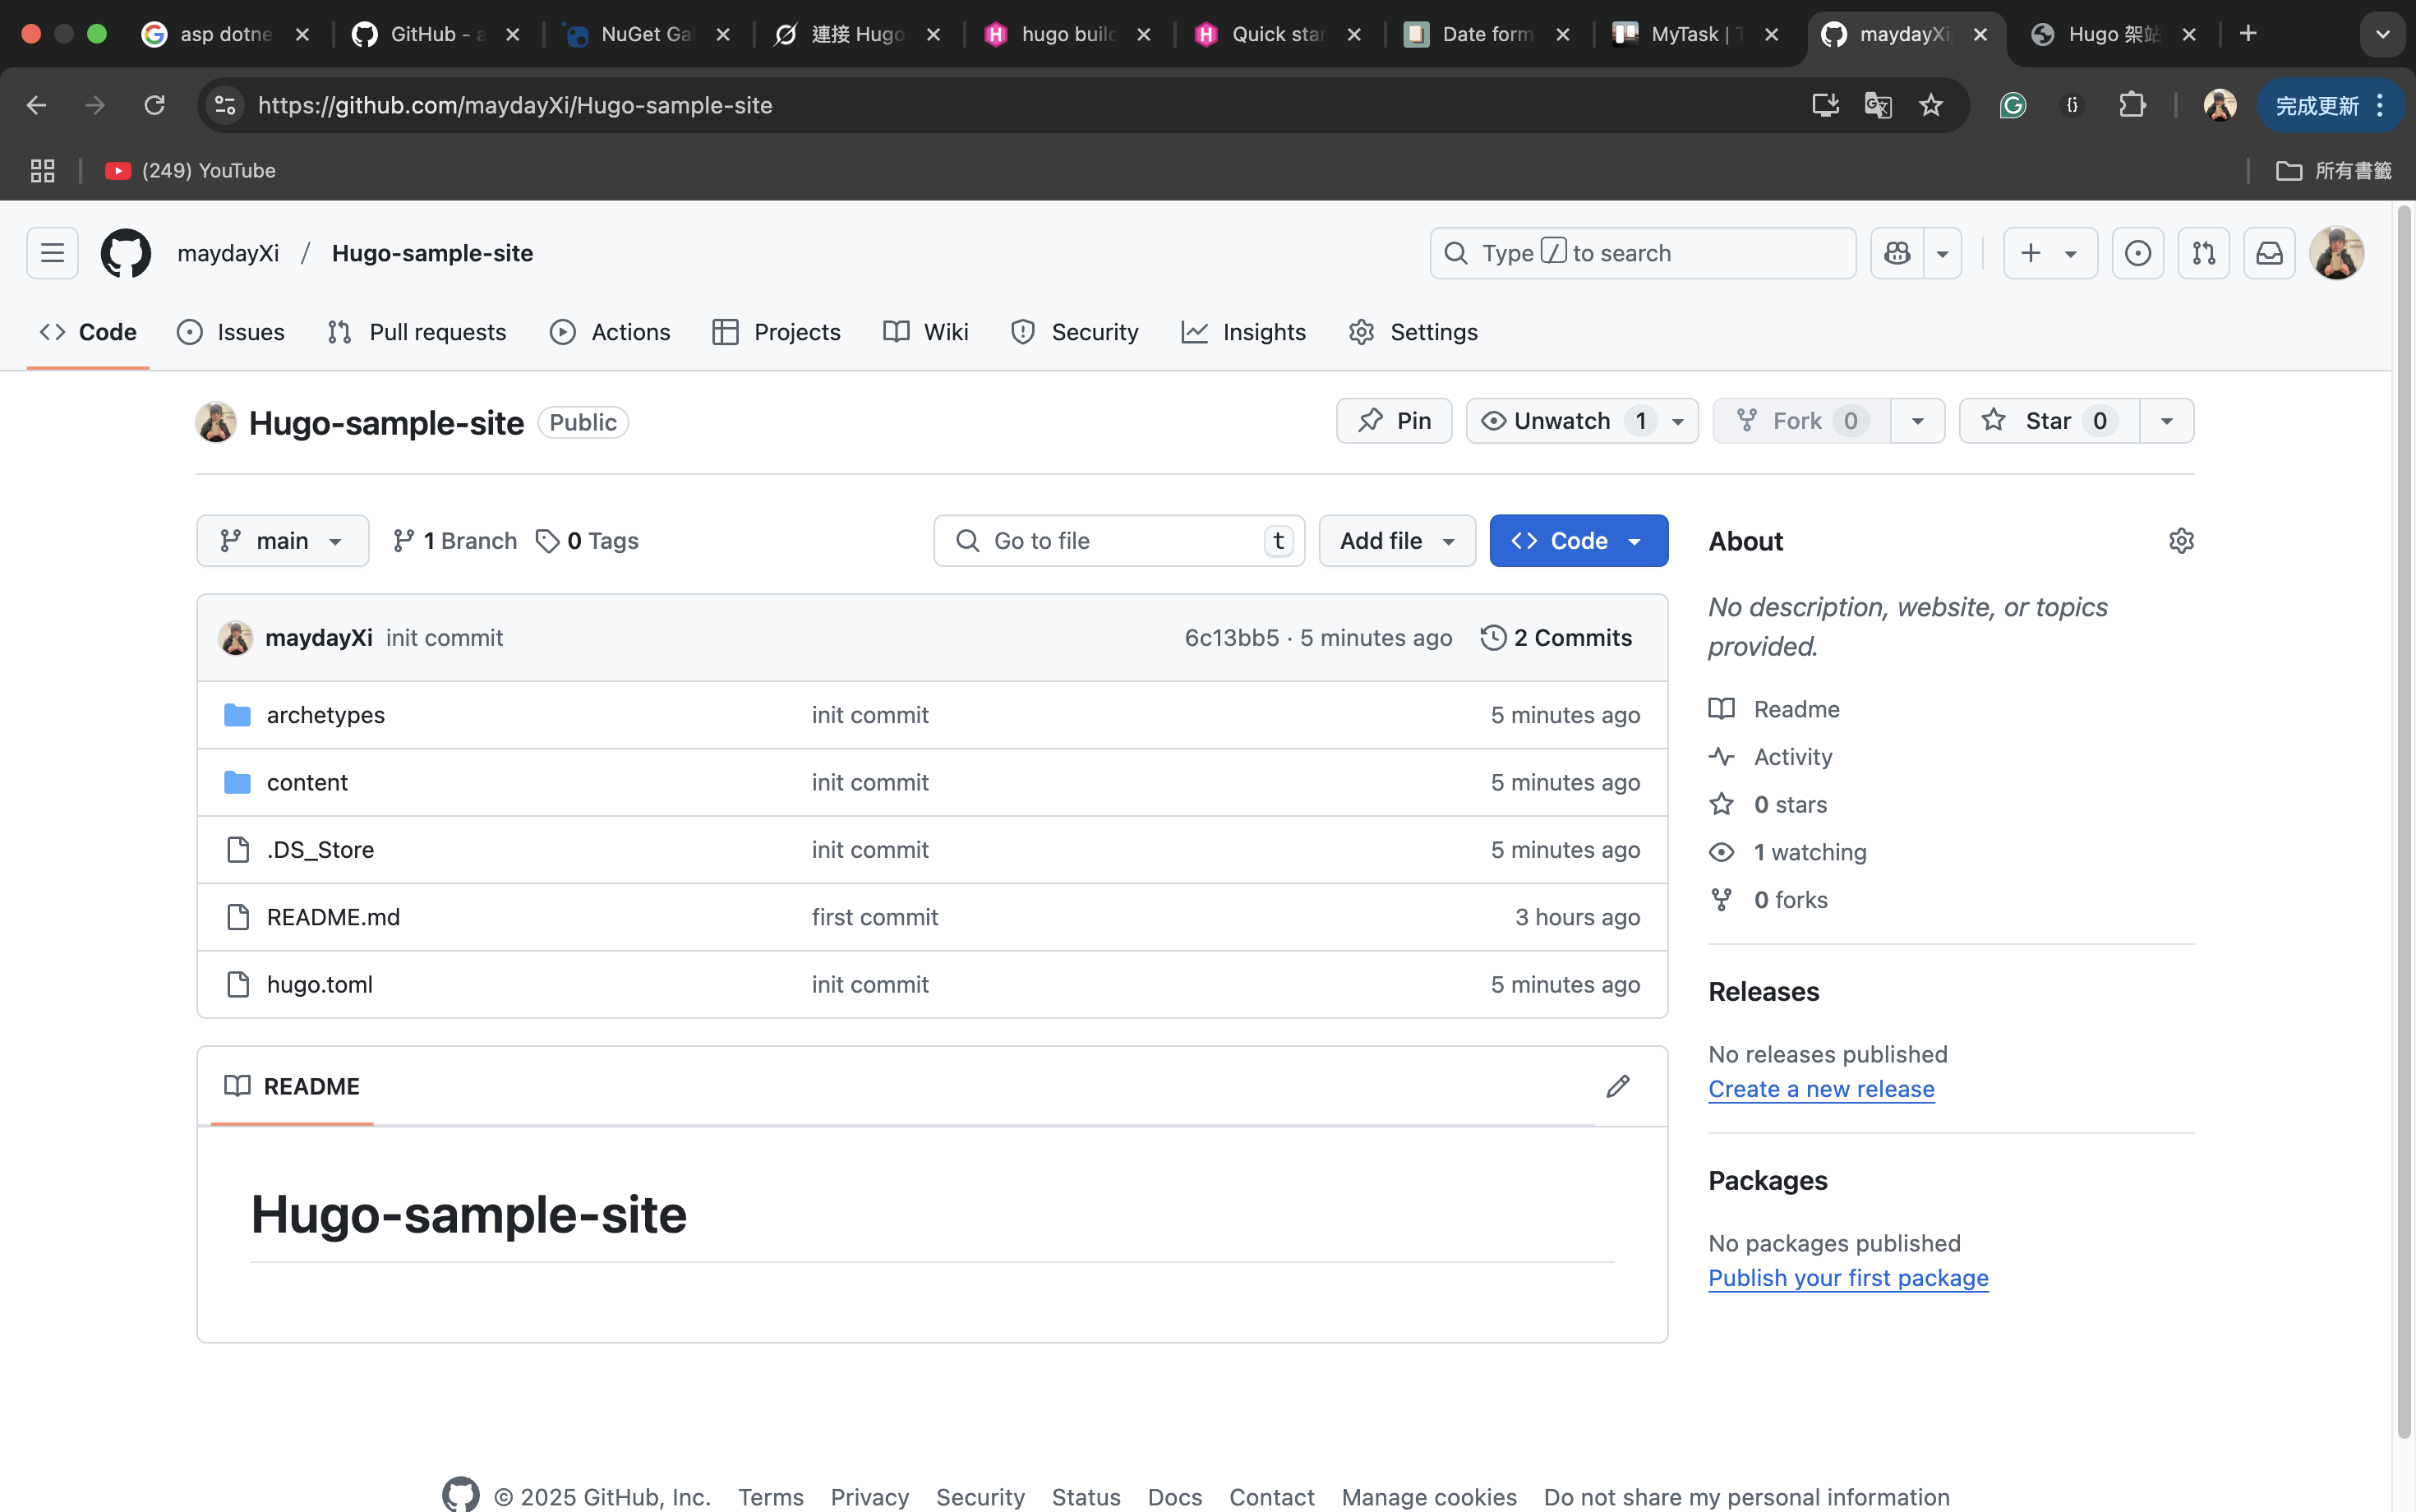
Task: Switch to the Pull requests tab
Action: 417,332
